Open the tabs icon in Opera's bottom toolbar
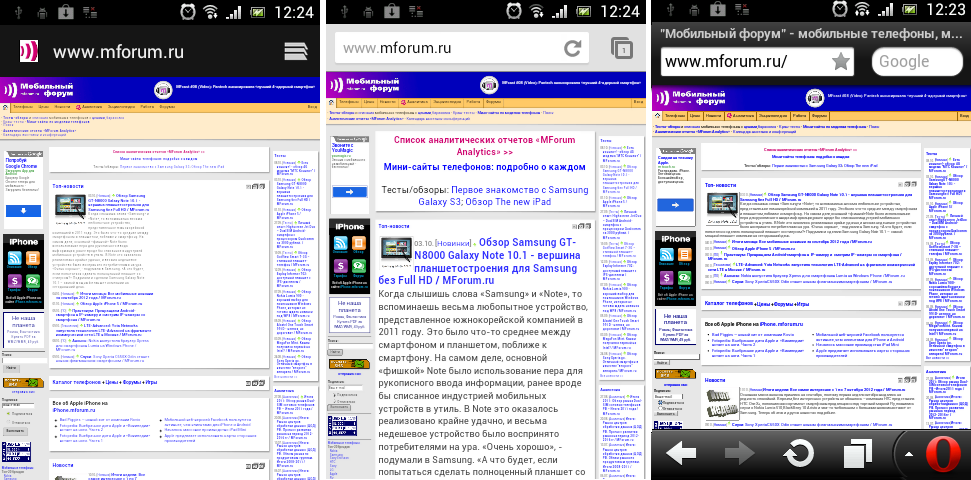 pyautogui.click(x=857, y=454)
